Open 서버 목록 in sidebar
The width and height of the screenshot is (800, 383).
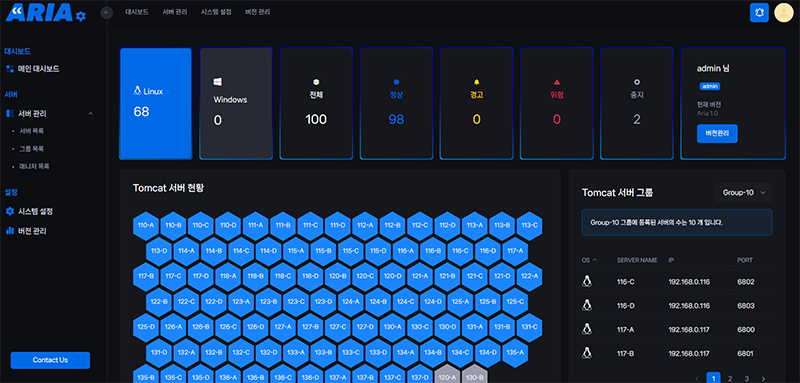32,131
